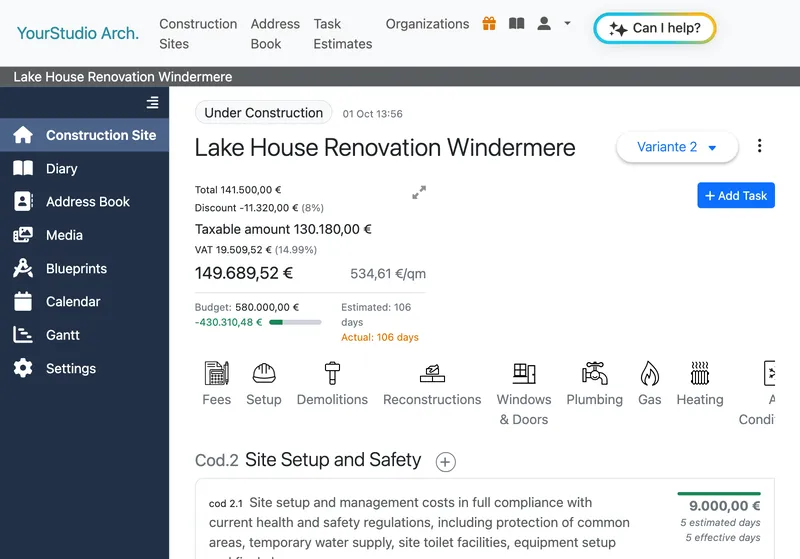The height and width of the screenshot is (559, 800).
Task: Click the Under Construction status badge
Action: 263,113
